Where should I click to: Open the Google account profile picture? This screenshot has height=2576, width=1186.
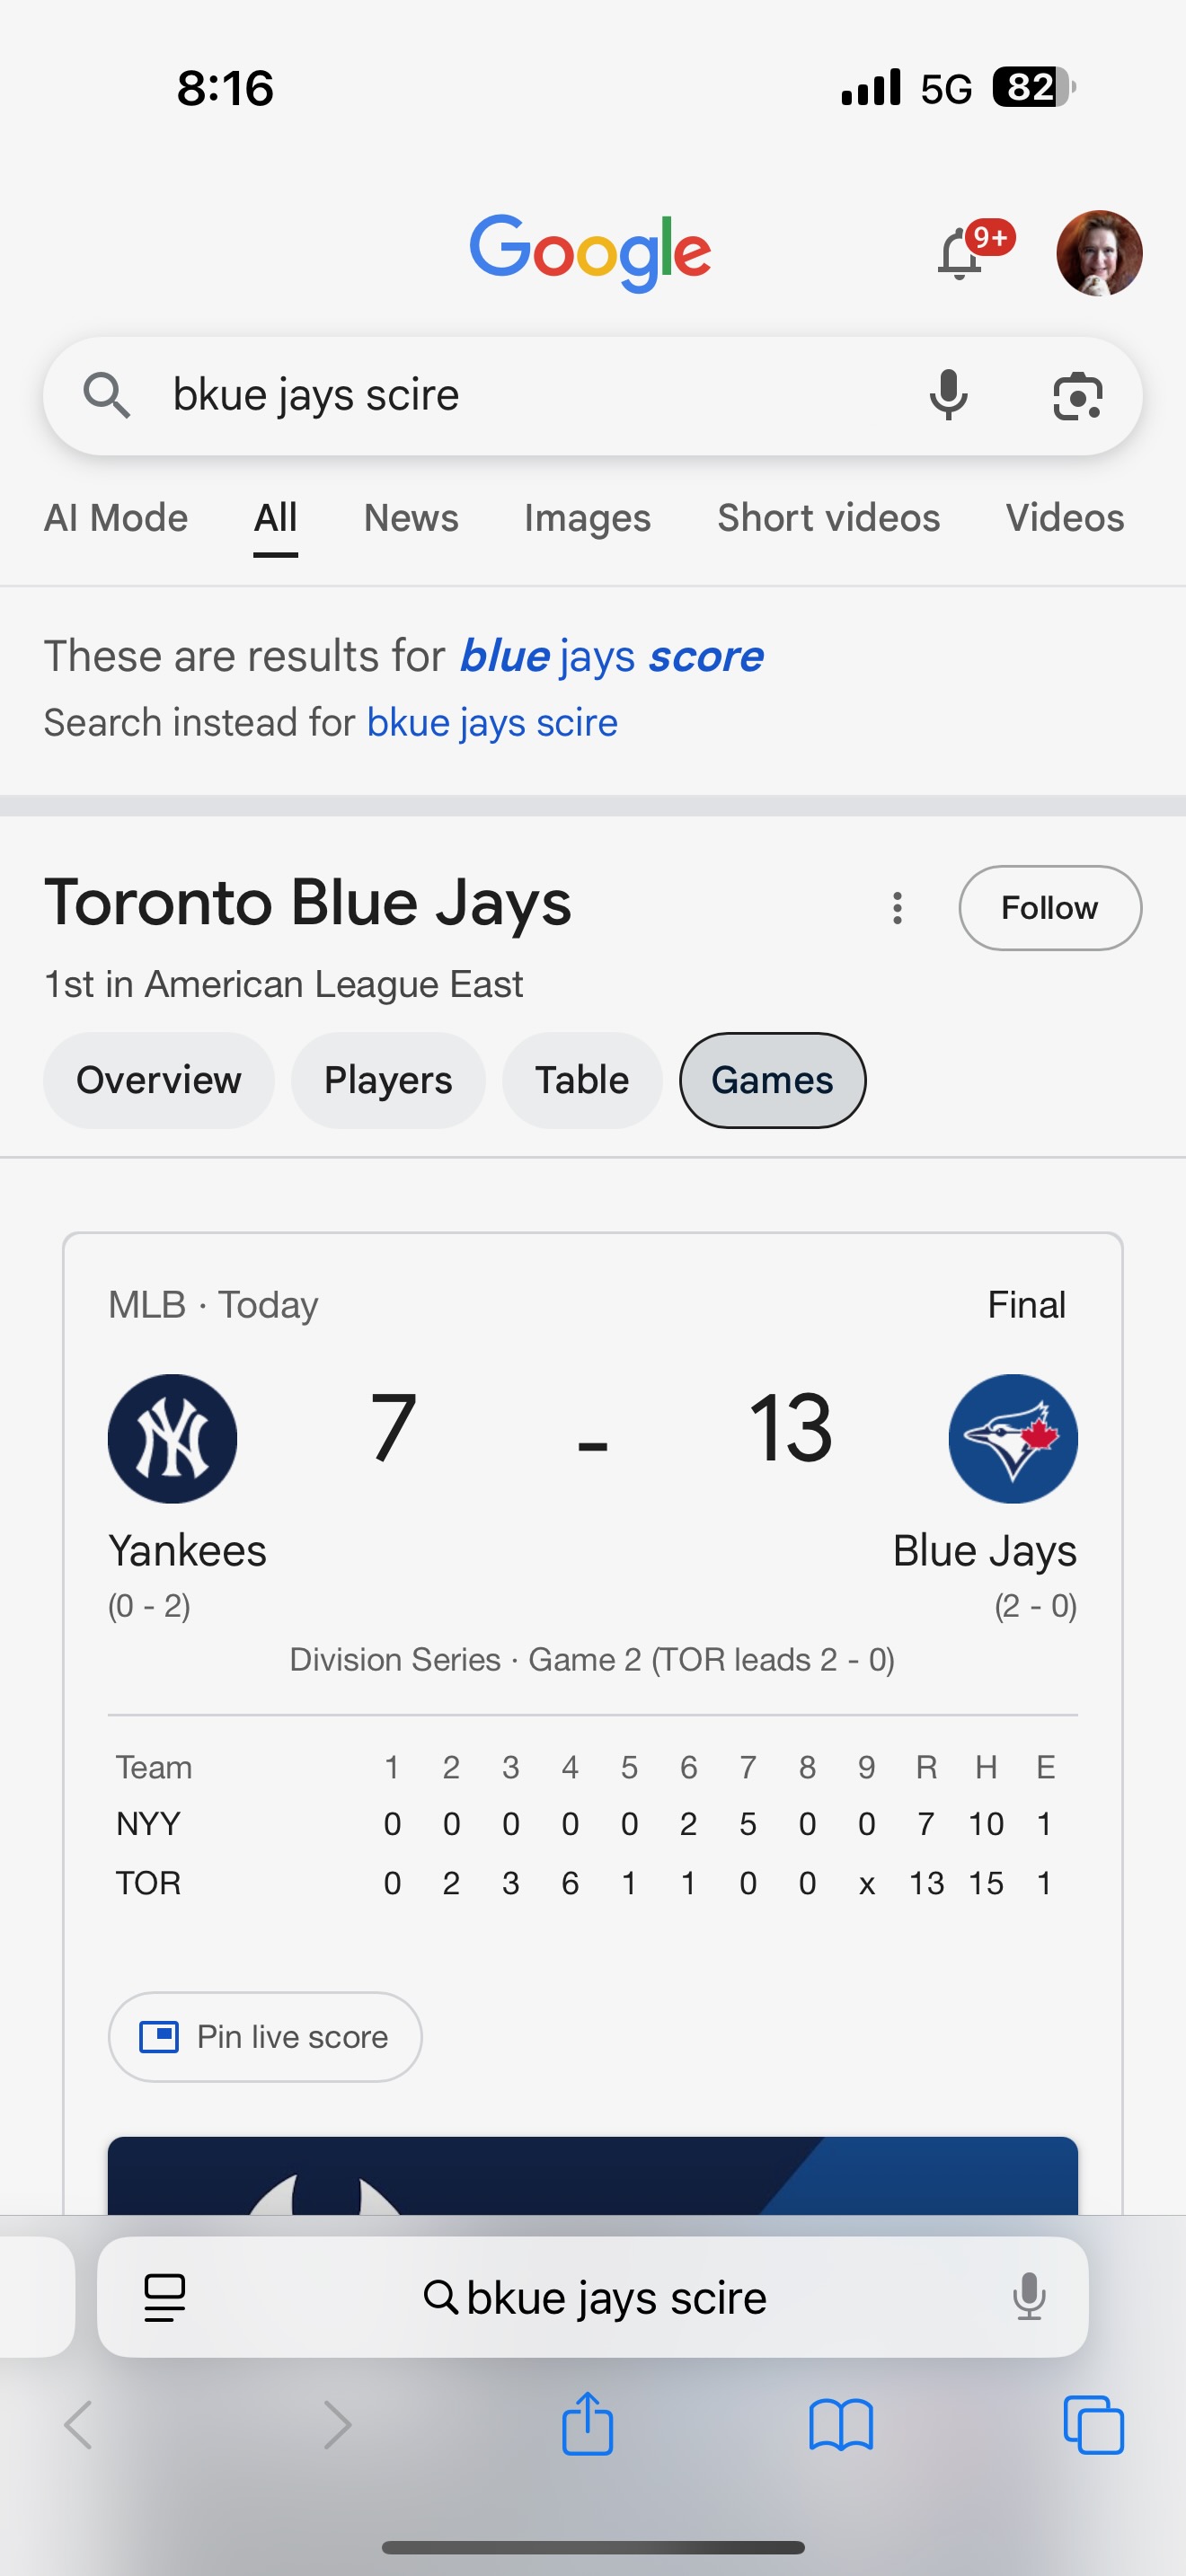click(x=1098, y=253)
